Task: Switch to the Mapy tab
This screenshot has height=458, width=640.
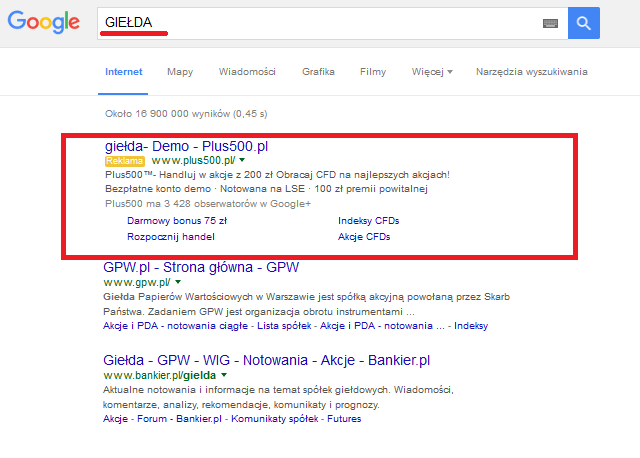Action: [180, 72]
